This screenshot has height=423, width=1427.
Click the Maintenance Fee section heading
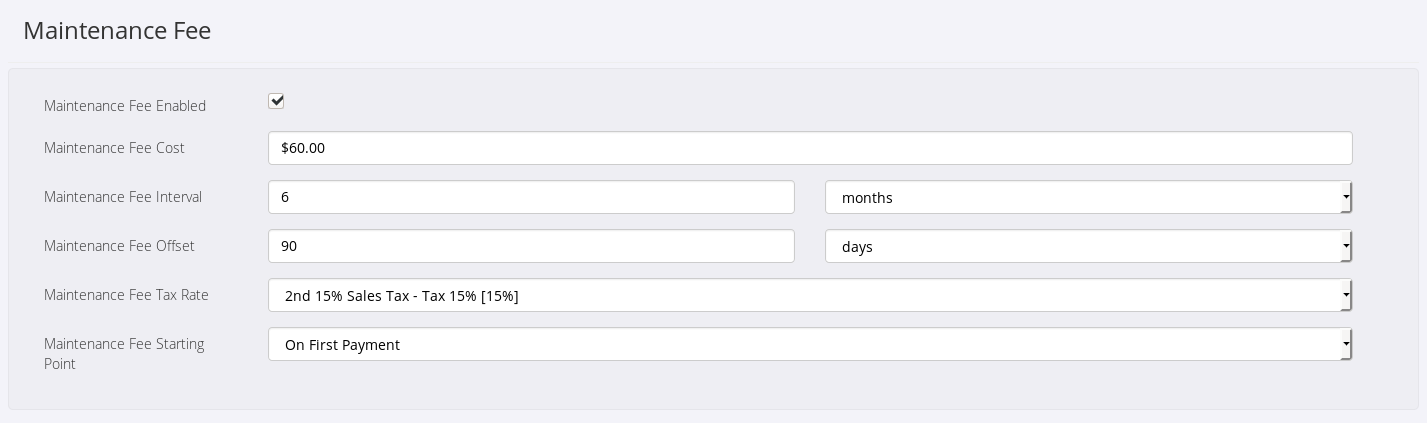[117, 31]
